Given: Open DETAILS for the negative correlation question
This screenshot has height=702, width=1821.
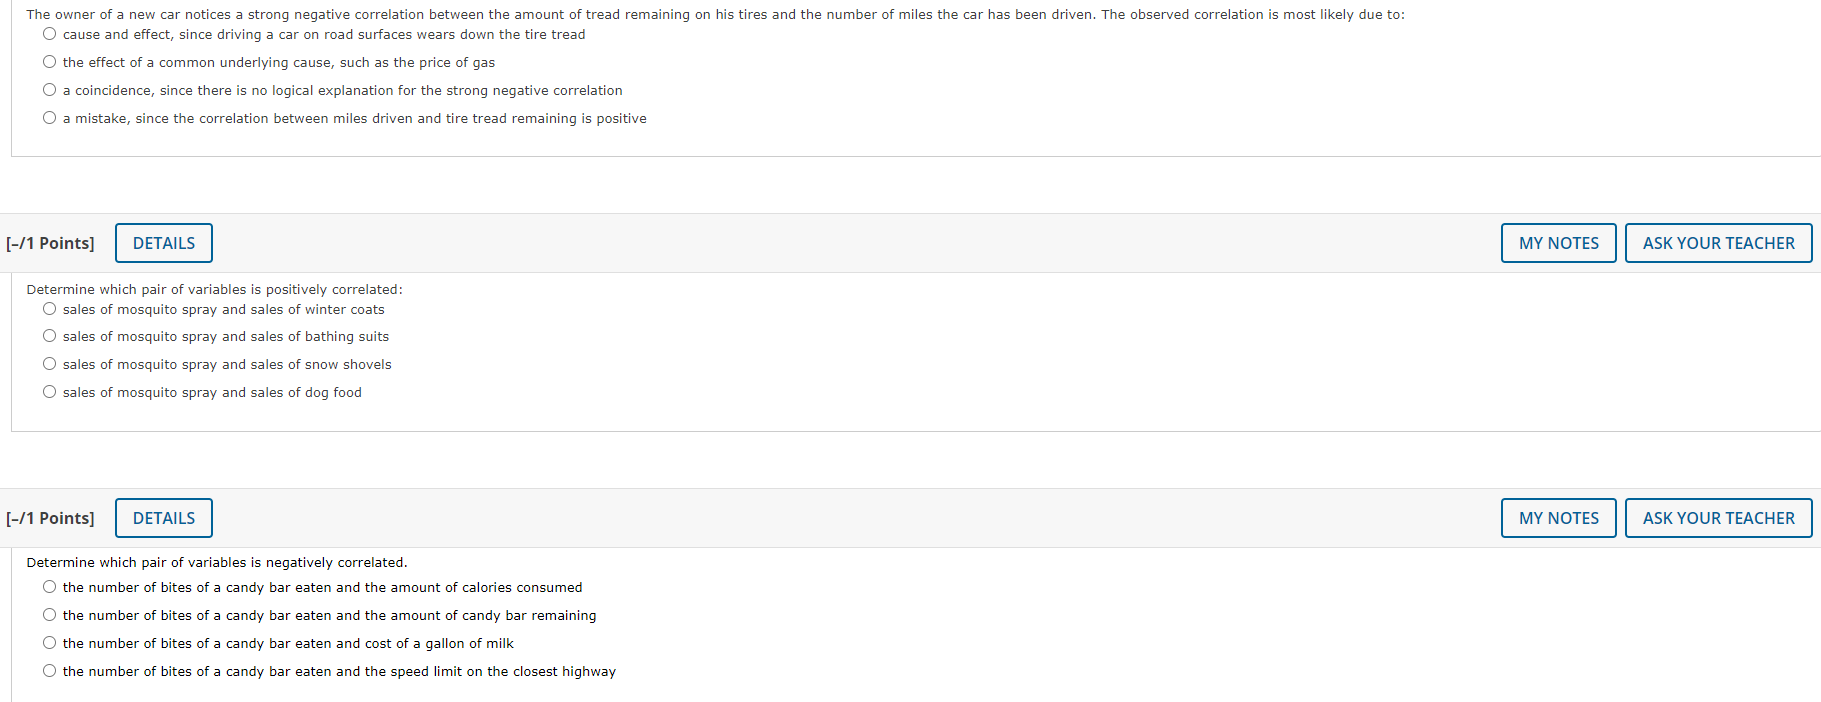Looking at the screenshot, I should pos(163,518).
